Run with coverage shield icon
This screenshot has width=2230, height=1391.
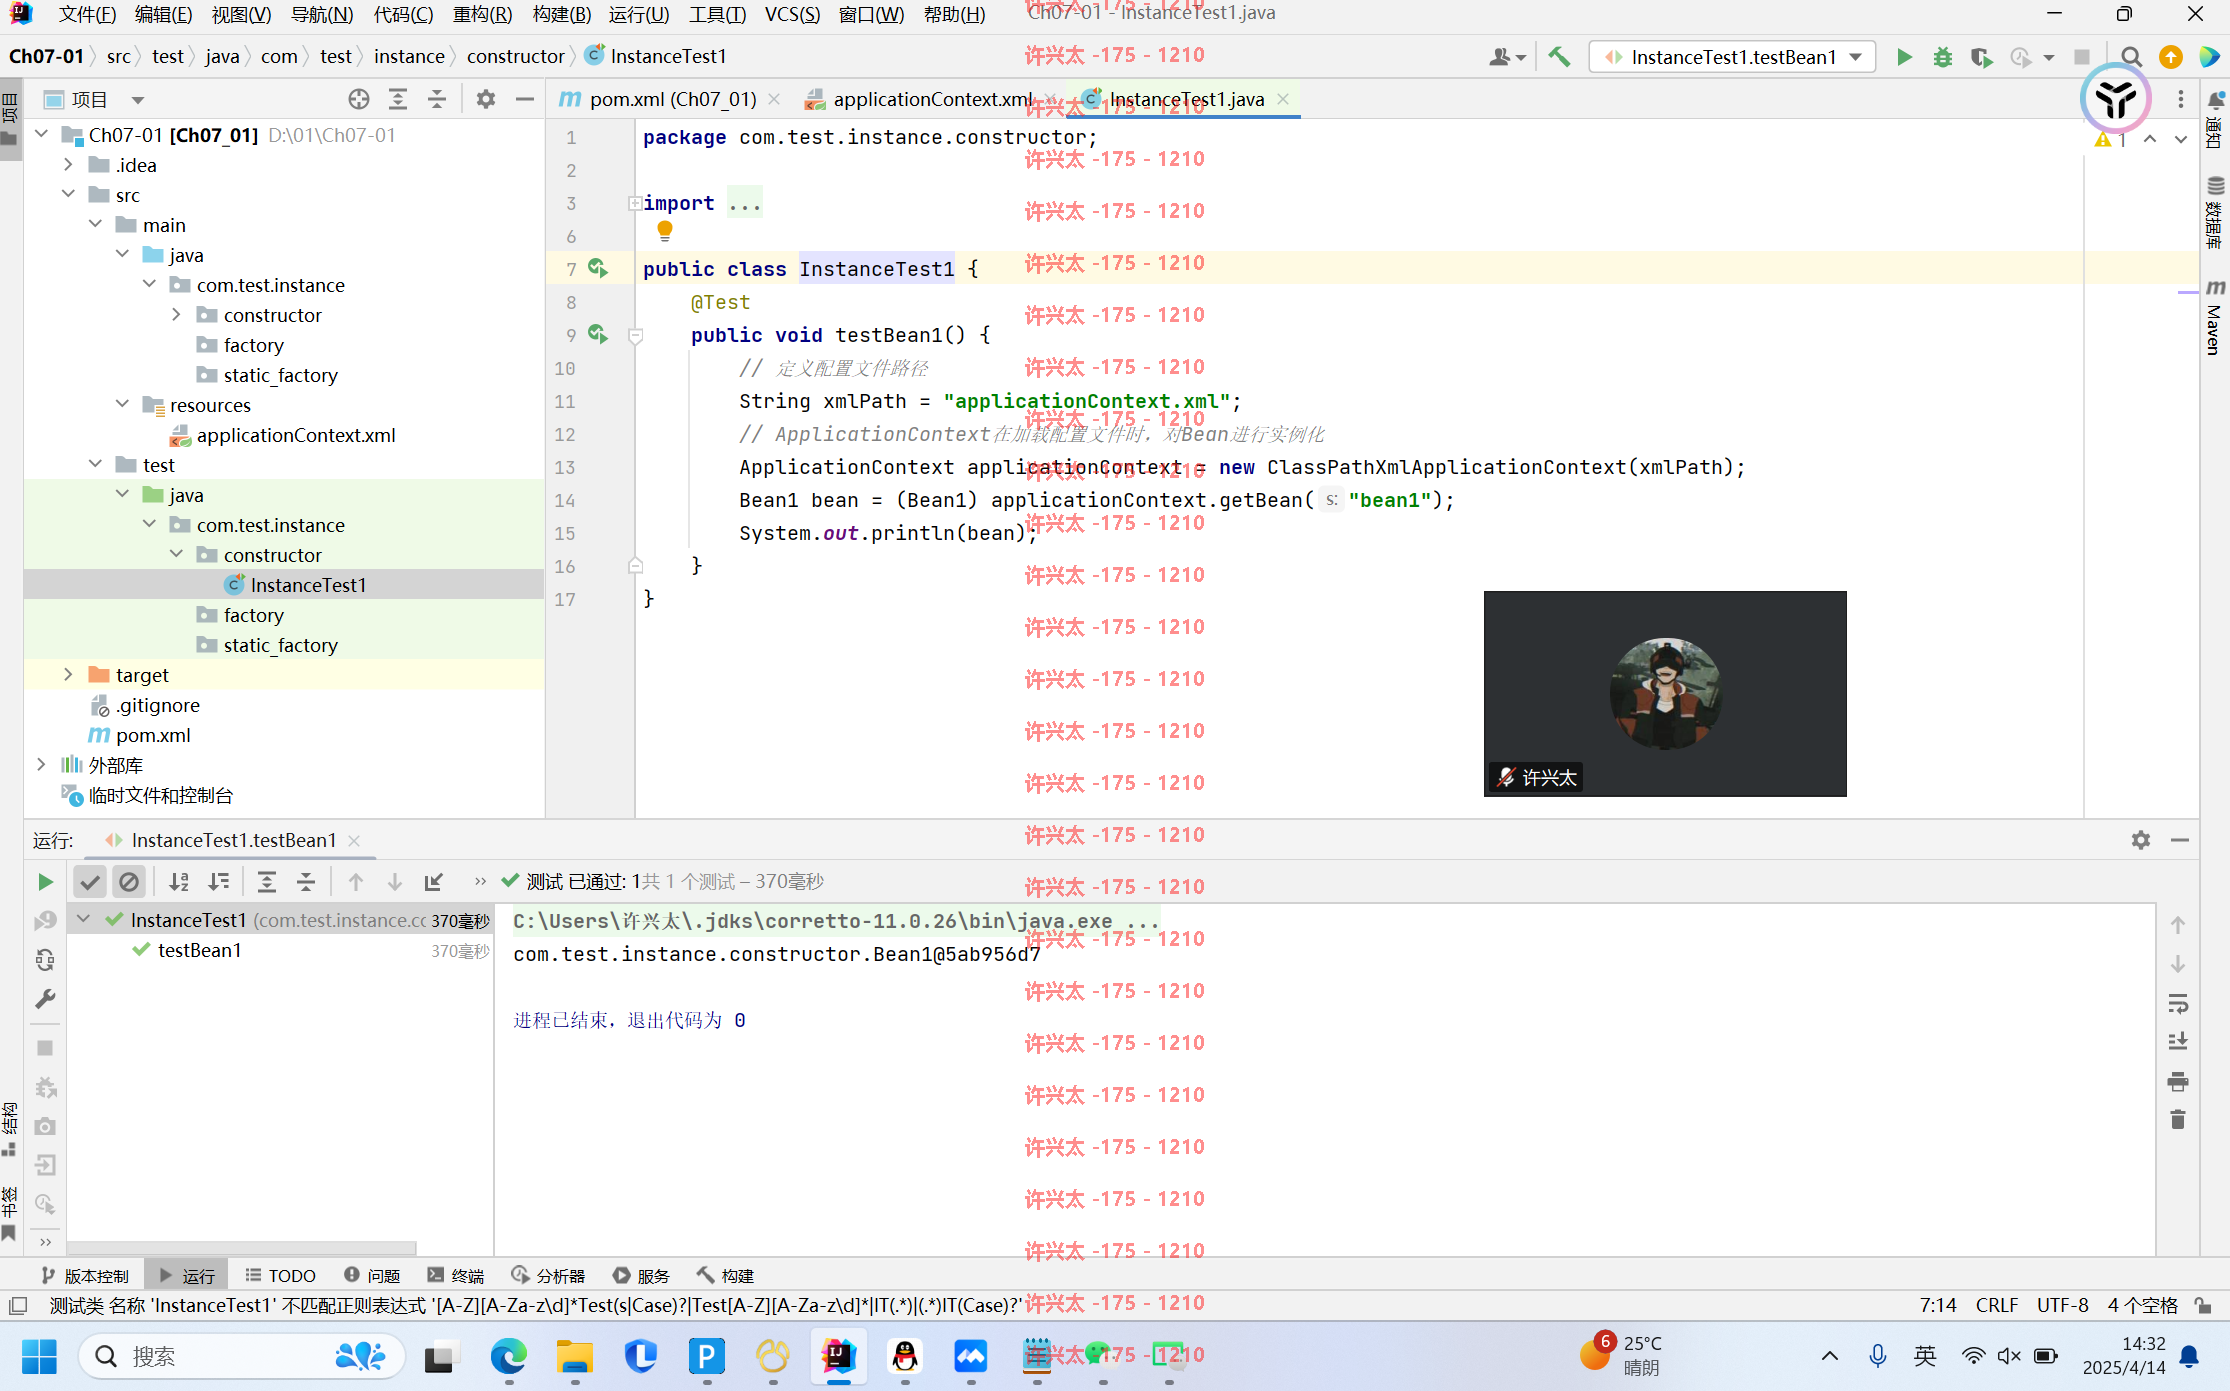[x=1981, y=57]
